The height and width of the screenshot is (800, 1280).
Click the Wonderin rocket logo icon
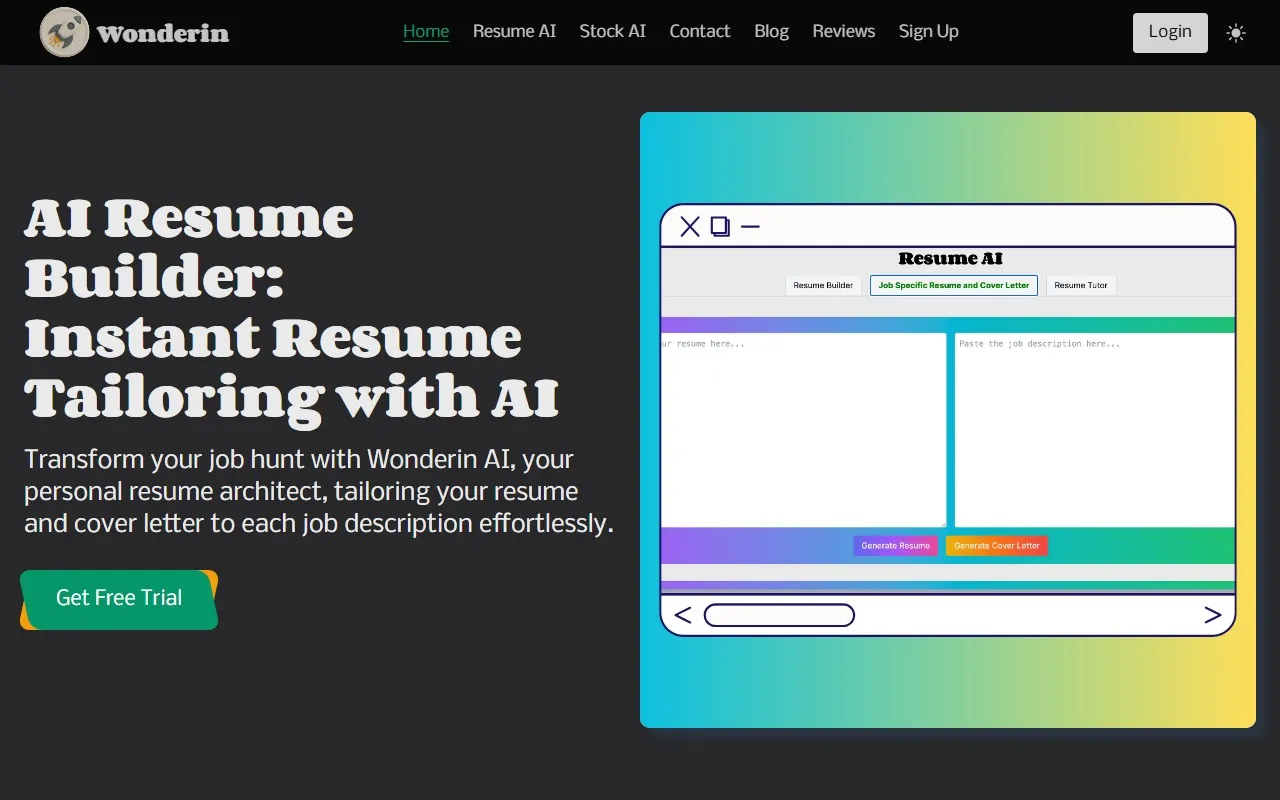(64, 32)
